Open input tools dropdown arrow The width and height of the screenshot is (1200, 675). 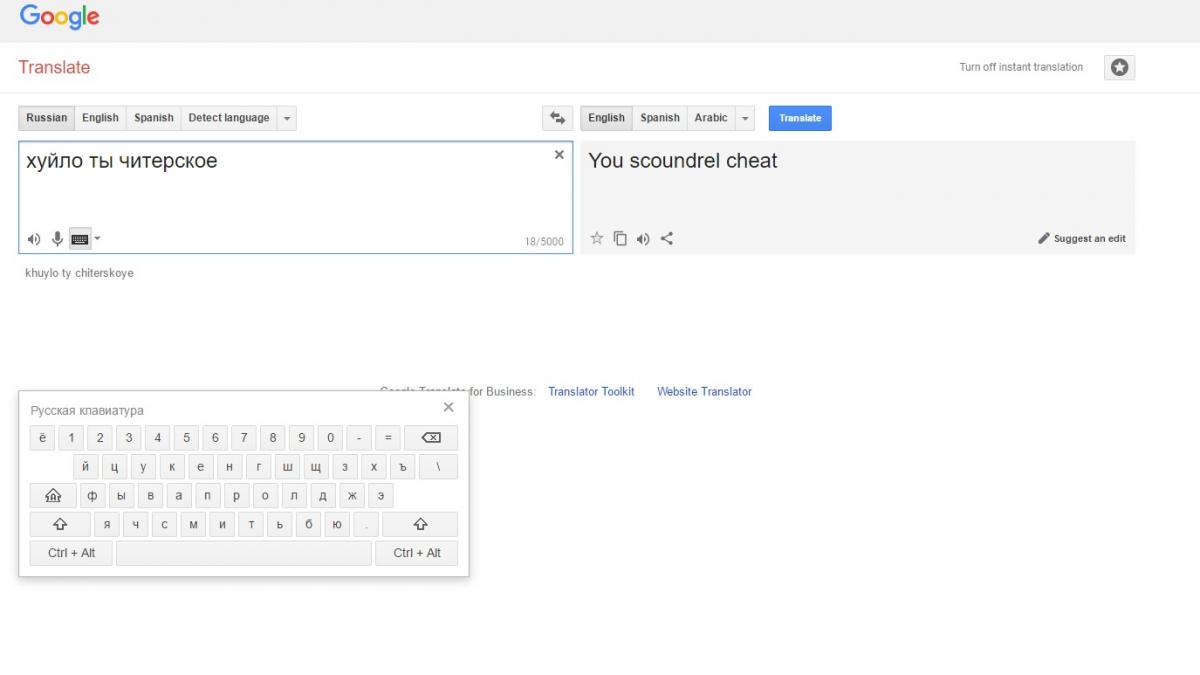[x=97, y=239]
